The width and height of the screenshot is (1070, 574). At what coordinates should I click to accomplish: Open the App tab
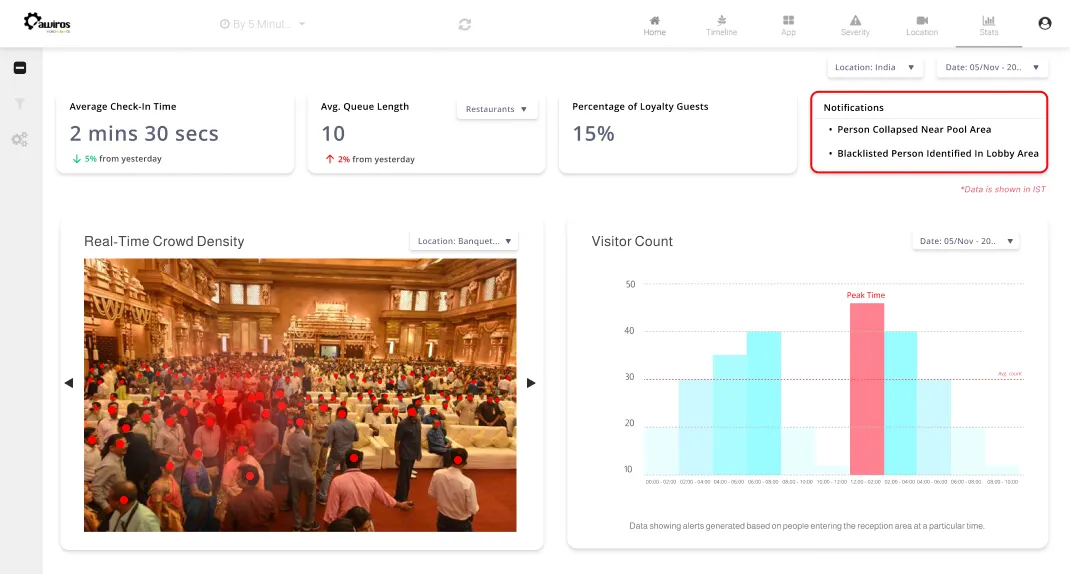(x=788, y=25)
